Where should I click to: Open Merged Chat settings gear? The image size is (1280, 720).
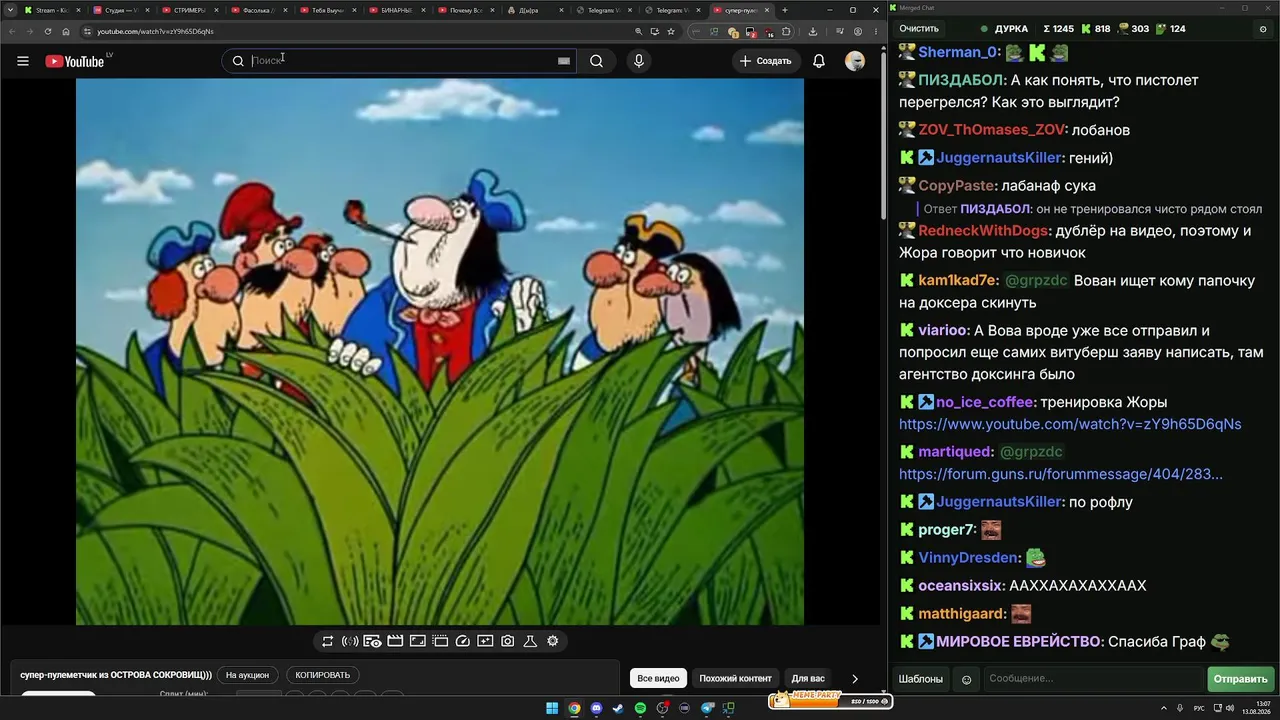1263,29
